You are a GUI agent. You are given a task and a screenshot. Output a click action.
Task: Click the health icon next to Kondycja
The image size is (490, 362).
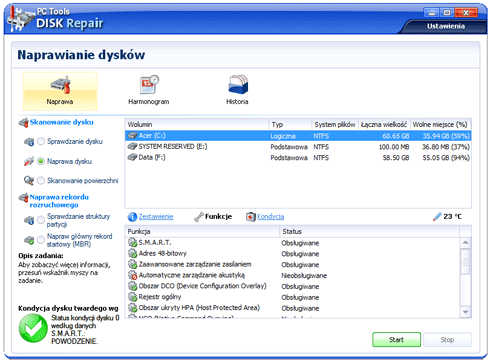click(x=251, y=217)
